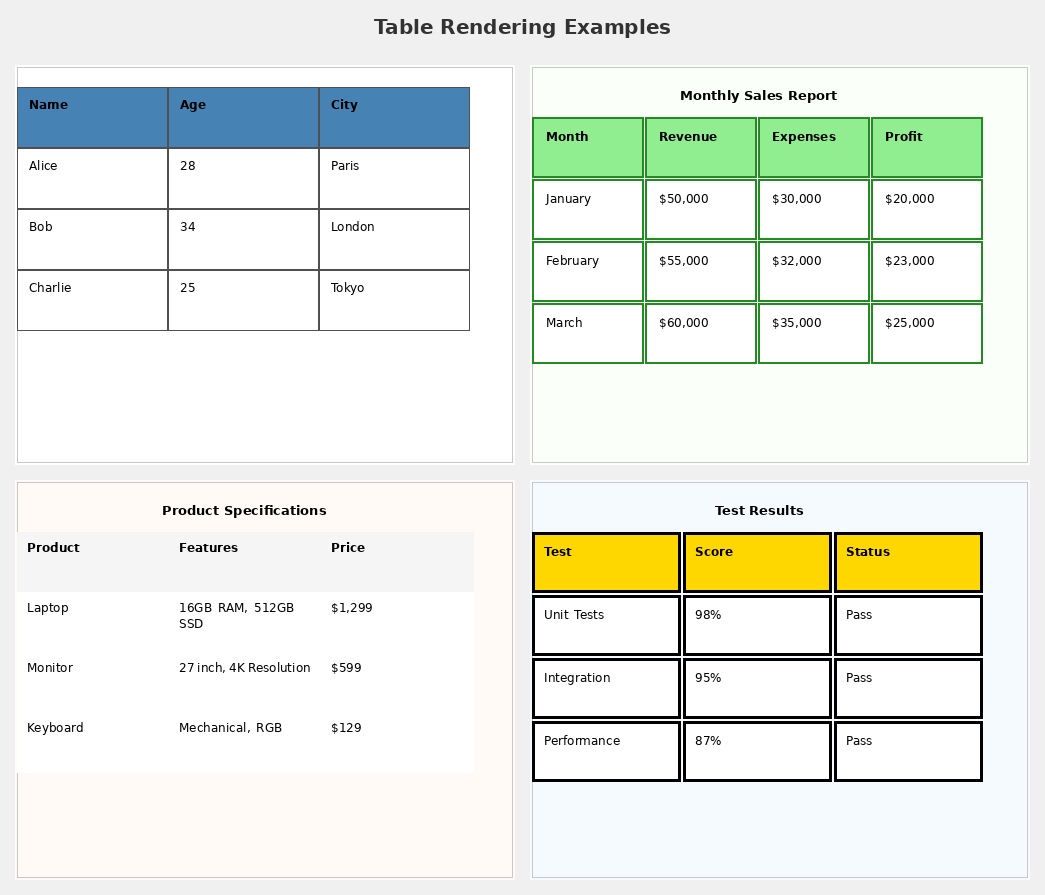Select the Monitor features cell
The width and height of the screenshot is (1045, 895).
[245, 668]
